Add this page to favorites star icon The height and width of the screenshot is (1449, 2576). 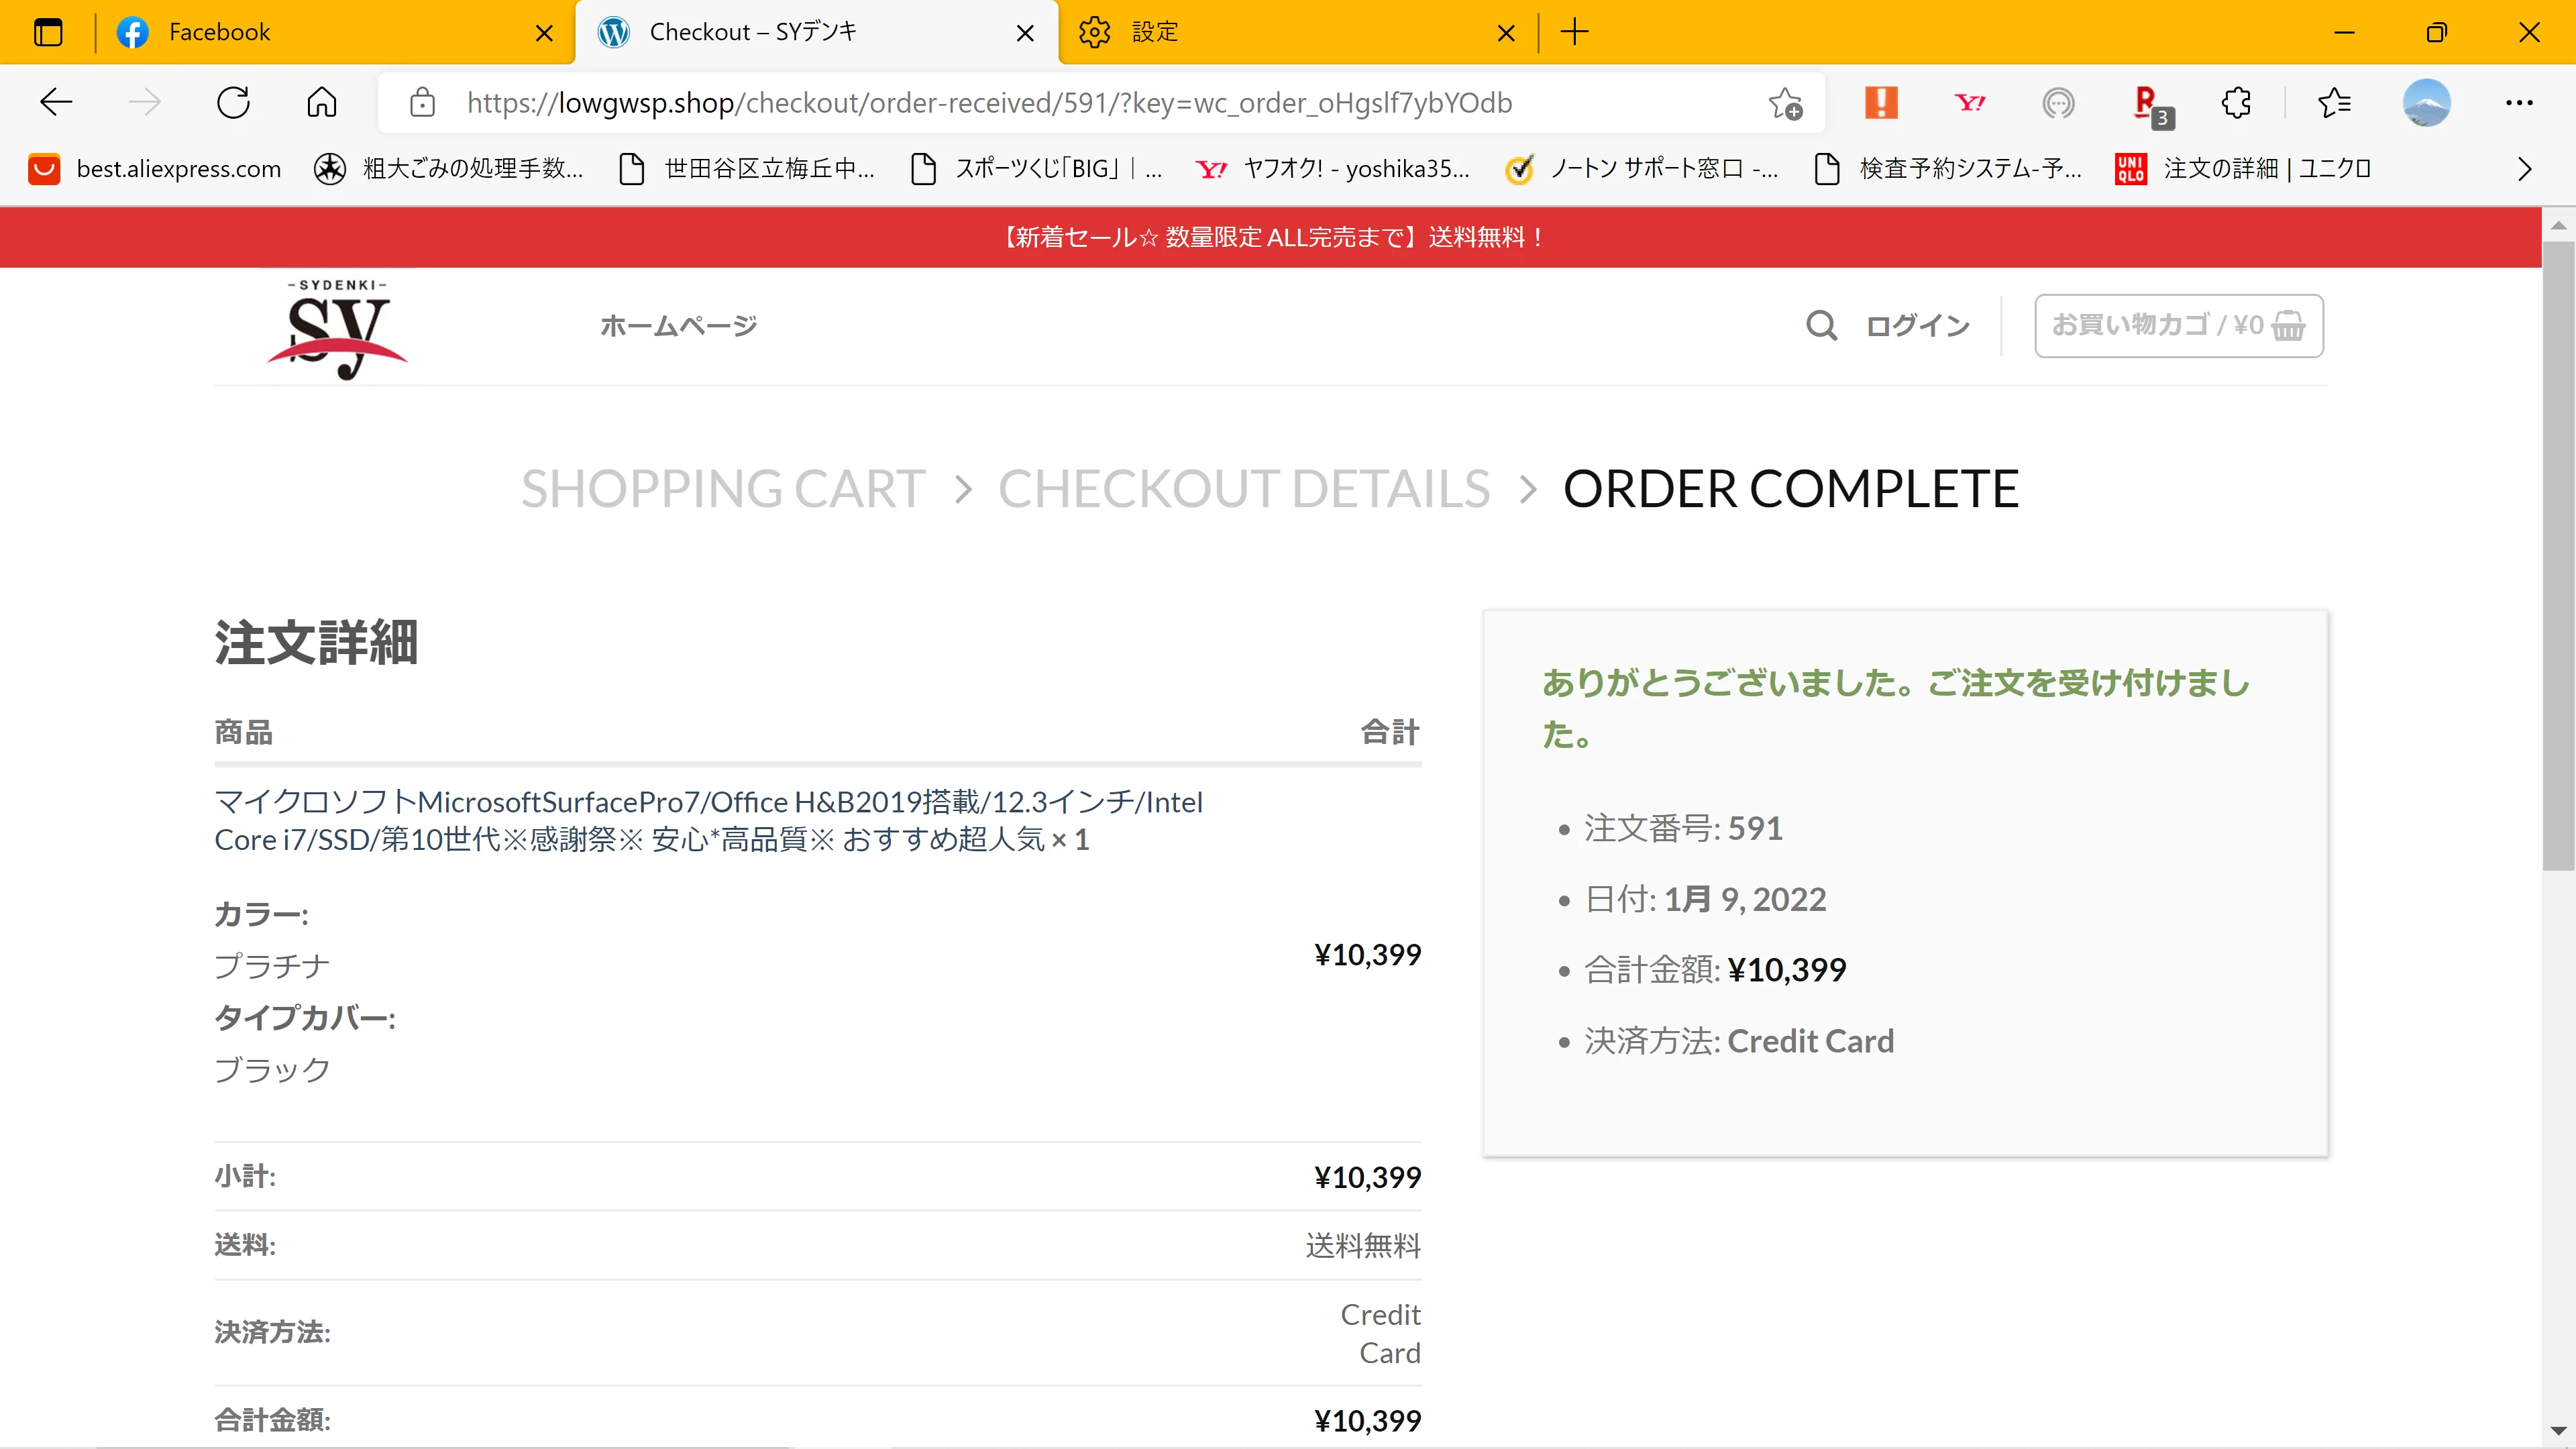tap(1785, 102)
